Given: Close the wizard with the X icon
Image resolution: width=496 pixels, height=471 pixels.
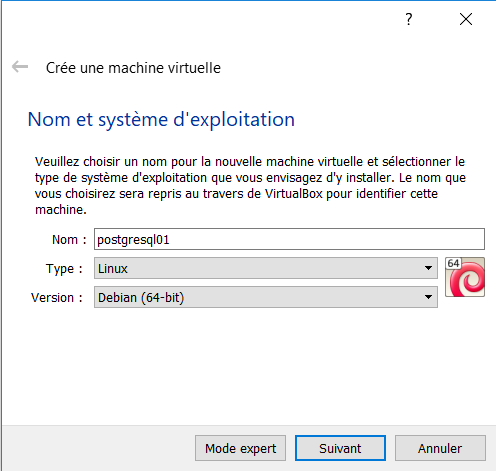Looking at the screenshot, I should coord(466,19).
